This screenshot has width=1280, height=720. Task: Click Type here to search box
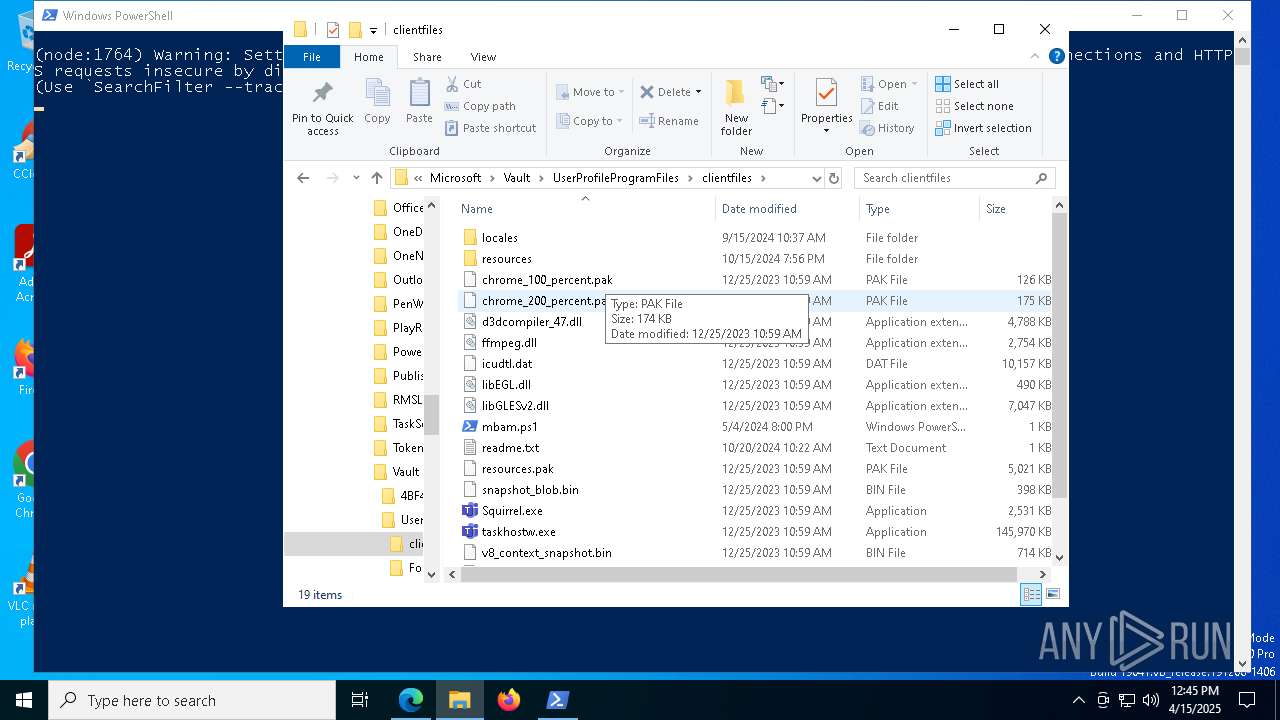tap(192, 700)
